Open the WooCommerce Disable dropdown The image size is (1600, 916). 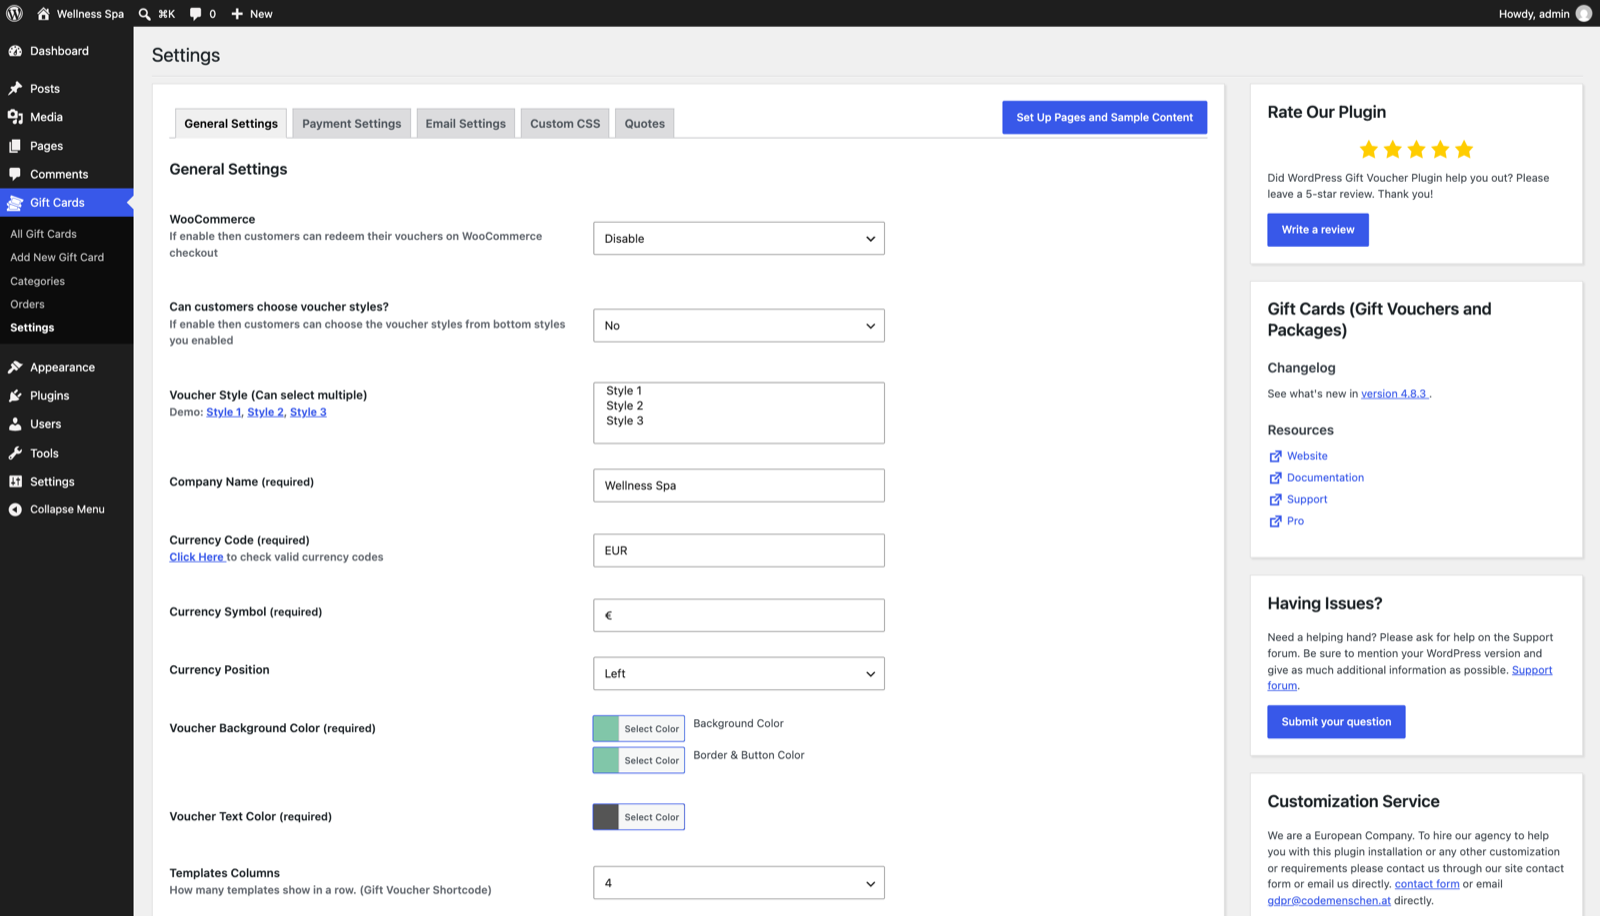[x=739, y=238]
